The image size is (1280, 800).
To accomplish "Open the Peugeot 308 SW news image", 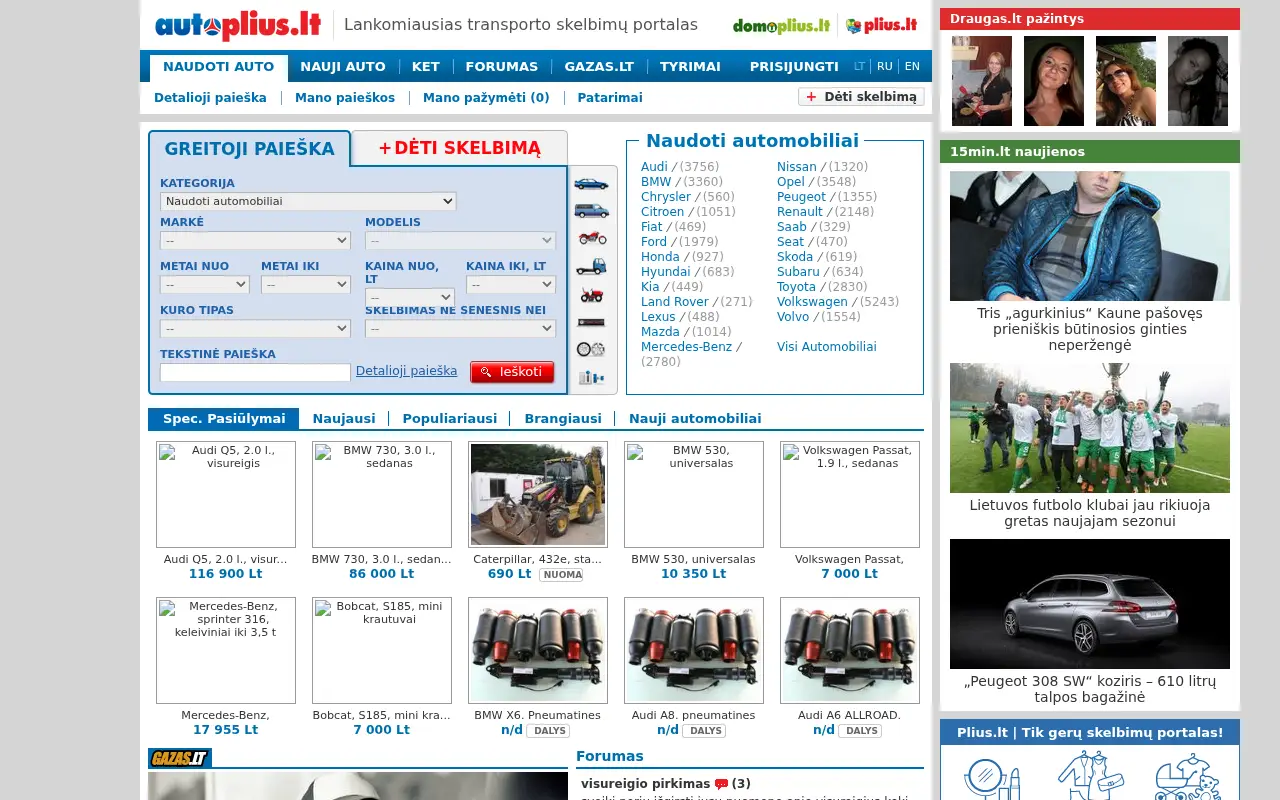I will 1090,604.
